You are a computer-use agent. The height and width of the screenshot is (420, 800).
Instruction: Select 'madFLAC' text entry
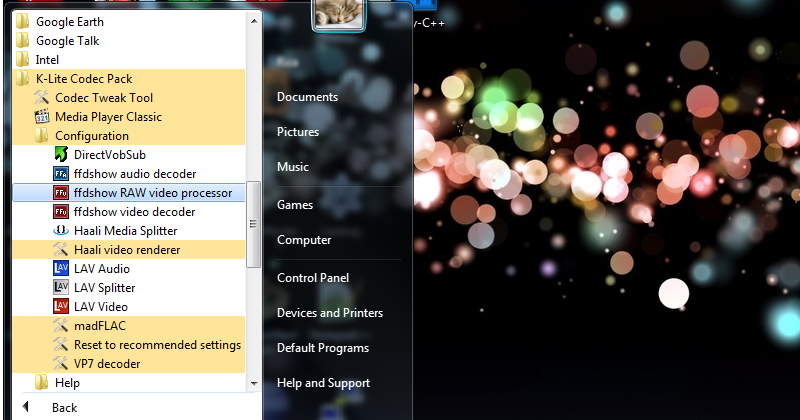(99, 326)
